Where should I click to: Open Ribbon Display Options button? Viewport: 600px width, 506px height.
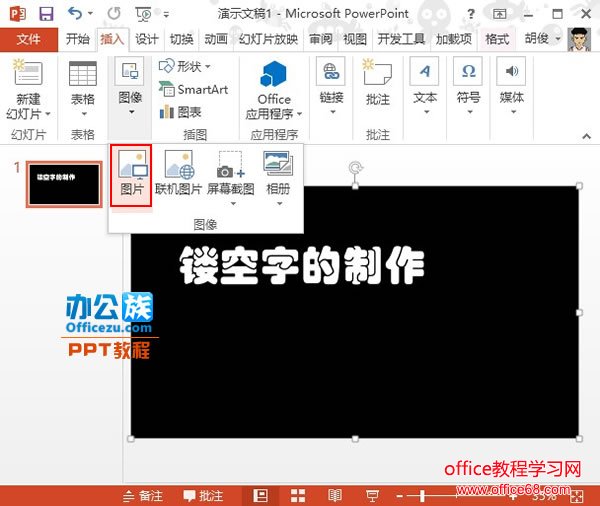point(499,14)
